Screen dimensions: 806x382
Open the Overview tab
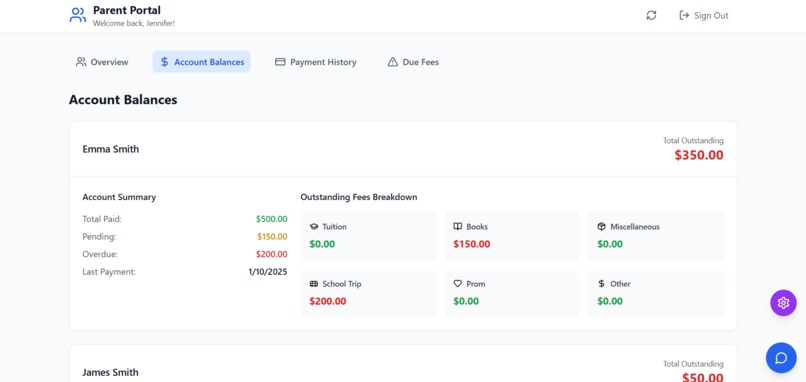pos(102,62)
